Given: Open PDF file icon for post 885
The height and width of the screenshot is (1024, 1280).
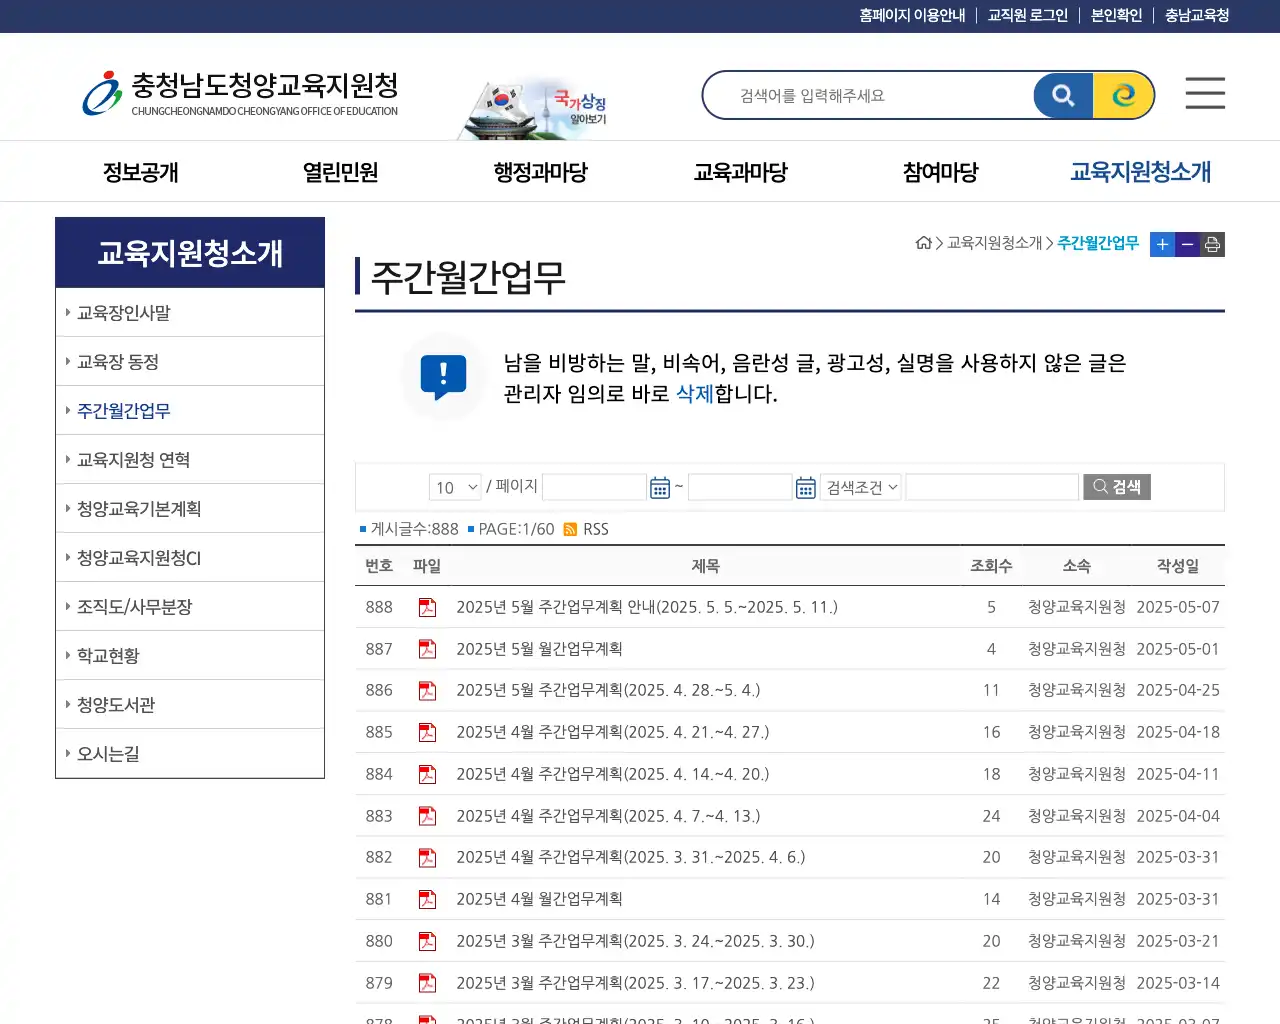Looking at the screenshot, I should 427,732.
